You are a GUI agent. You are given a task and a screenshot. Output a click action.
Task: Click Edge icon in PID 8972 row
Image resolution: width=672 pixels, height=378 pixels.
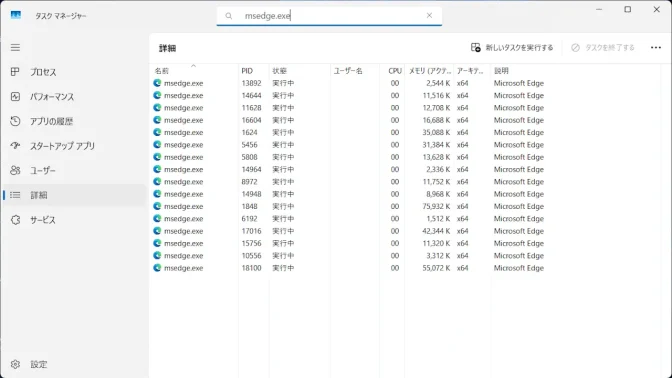click(157, 182)
